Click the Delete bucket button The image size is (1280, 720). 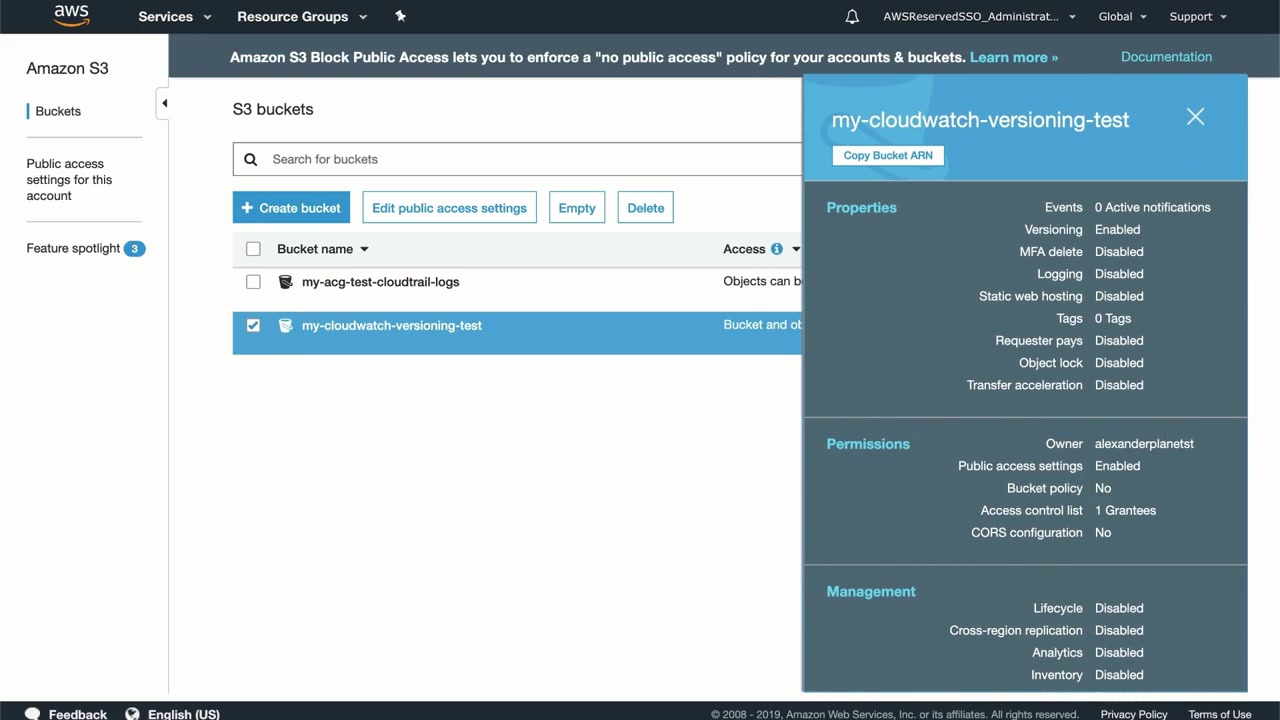(645, 207)
